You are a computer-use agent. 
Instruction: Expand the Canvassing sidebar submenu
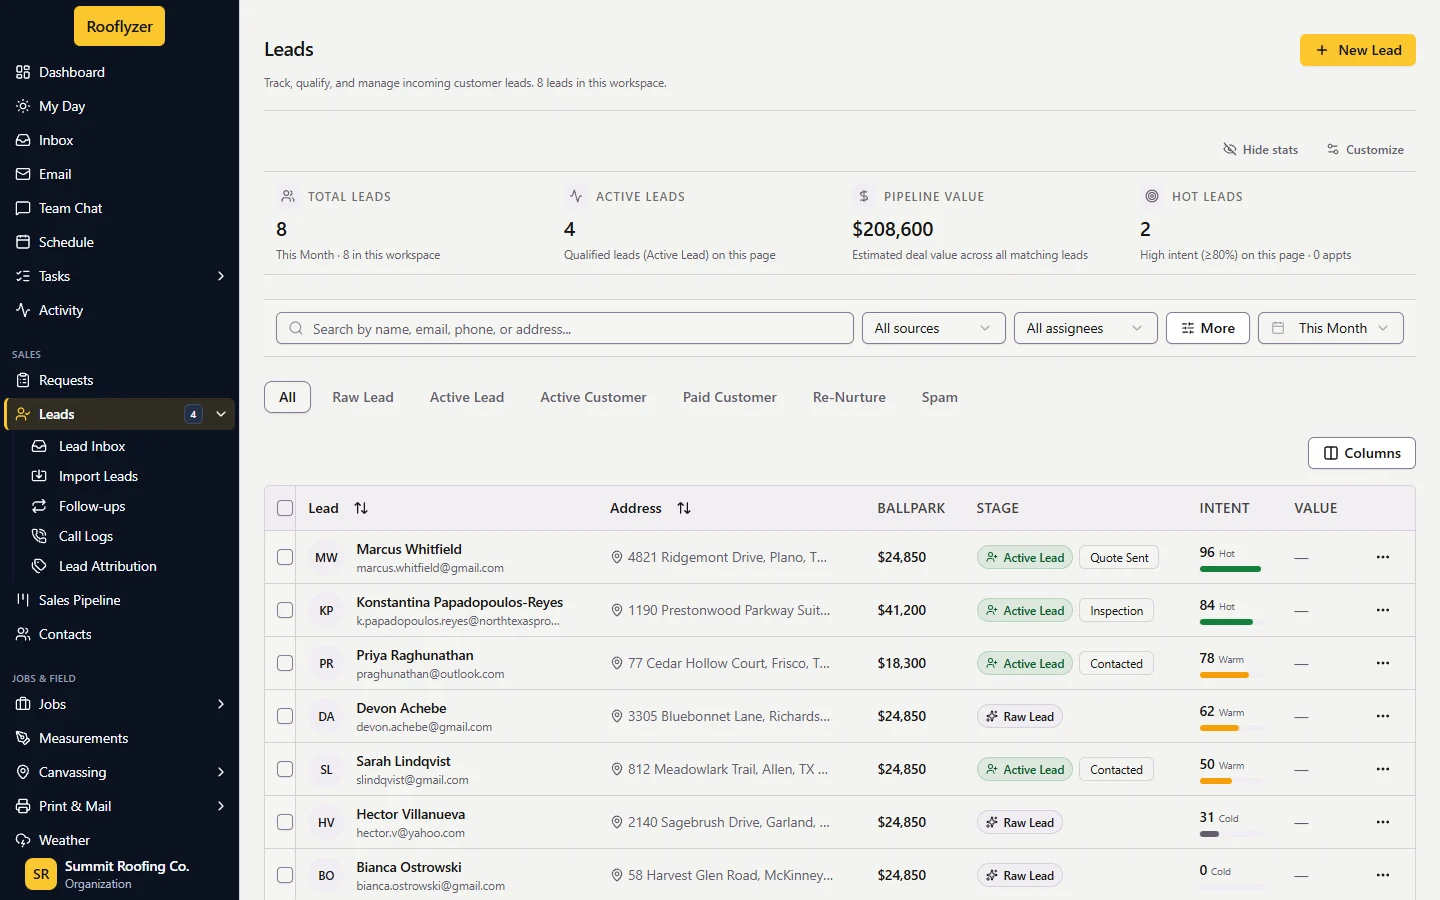coord(221,772)
